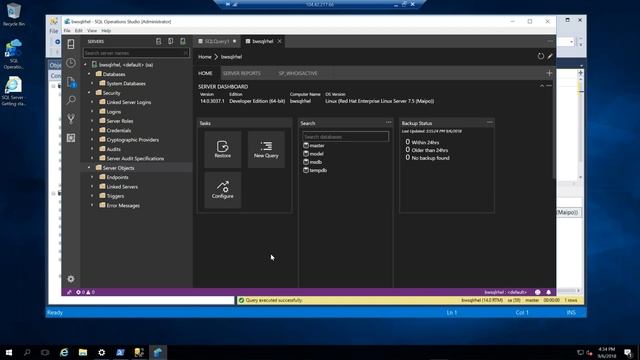Image resolution: width=640 pixels, height=360 pixels.
Task: Switch to the SP_WHOISACTIVE tab
Action: [298, 73]
